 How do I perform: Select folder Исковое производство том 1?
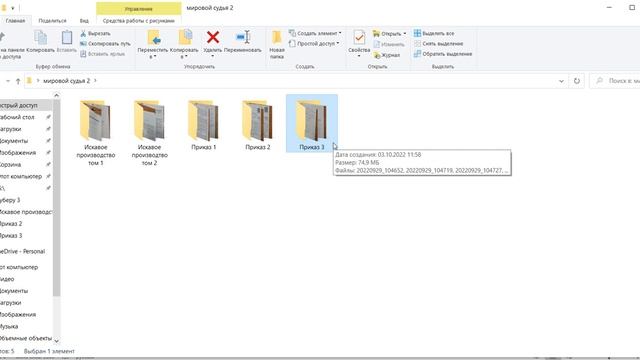(x=96, y=132)
